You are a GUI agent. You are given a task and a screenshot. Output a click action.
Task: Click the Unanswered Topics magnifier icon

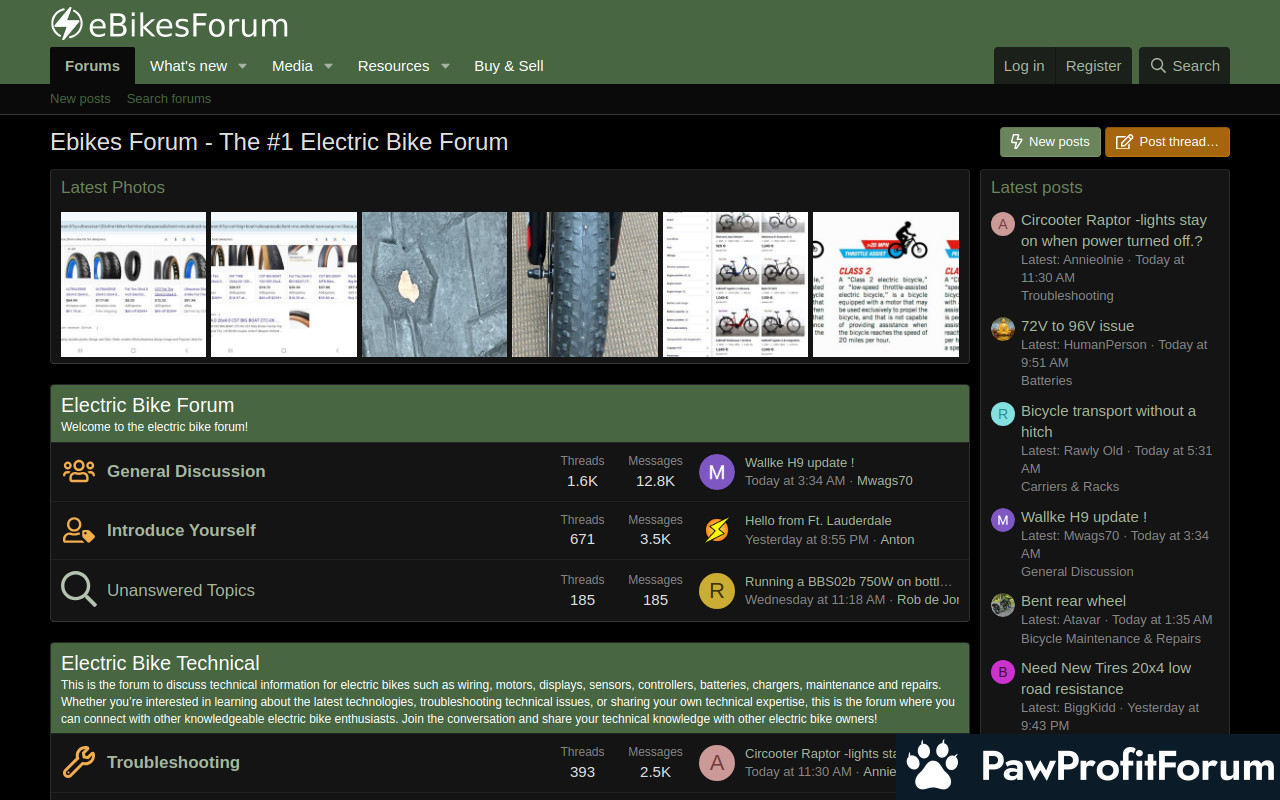79,589
